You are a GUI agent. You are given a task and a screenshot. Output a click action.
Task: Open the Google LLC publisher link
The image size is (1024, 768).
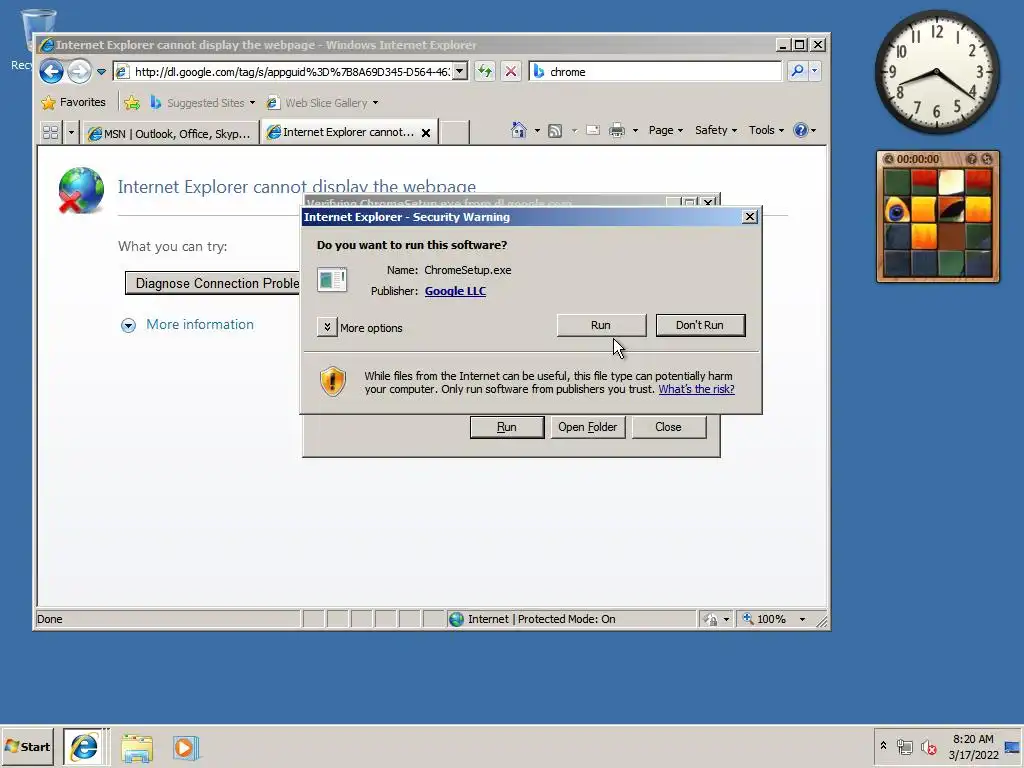point(455,291)
